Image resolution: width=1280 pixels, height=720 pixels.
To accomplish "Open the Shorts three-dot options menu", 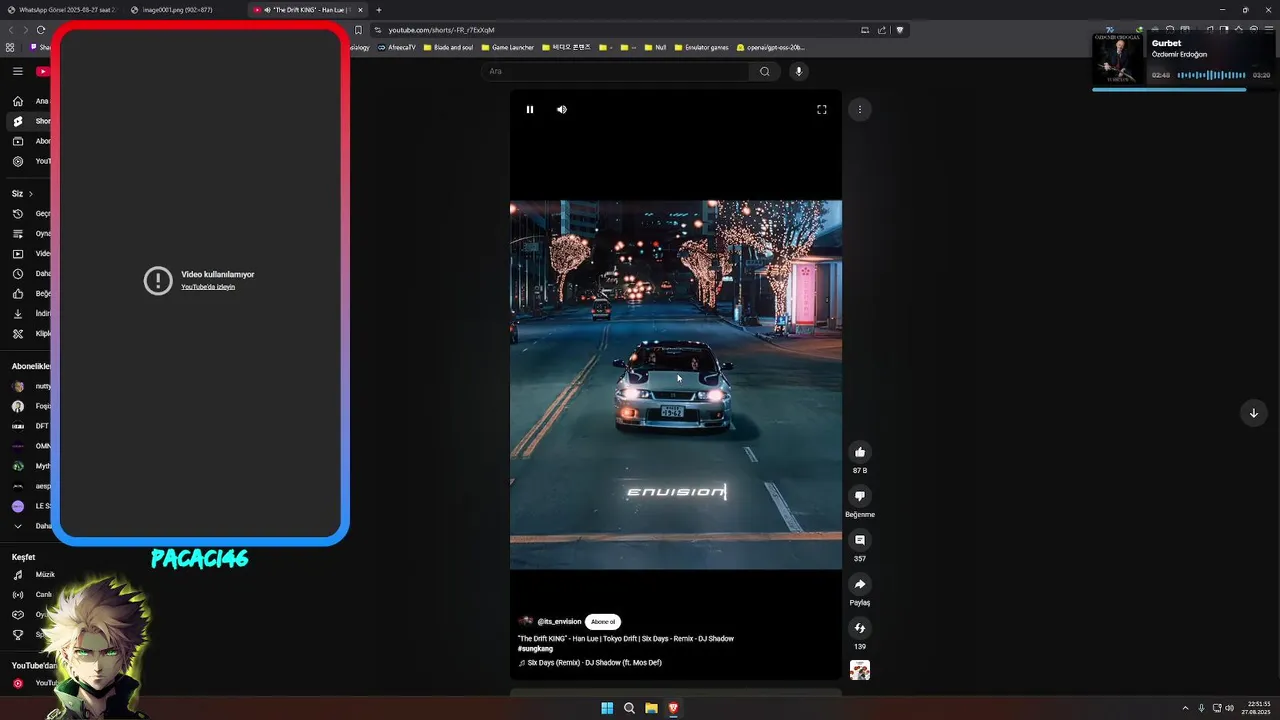I will click(860, 109).
